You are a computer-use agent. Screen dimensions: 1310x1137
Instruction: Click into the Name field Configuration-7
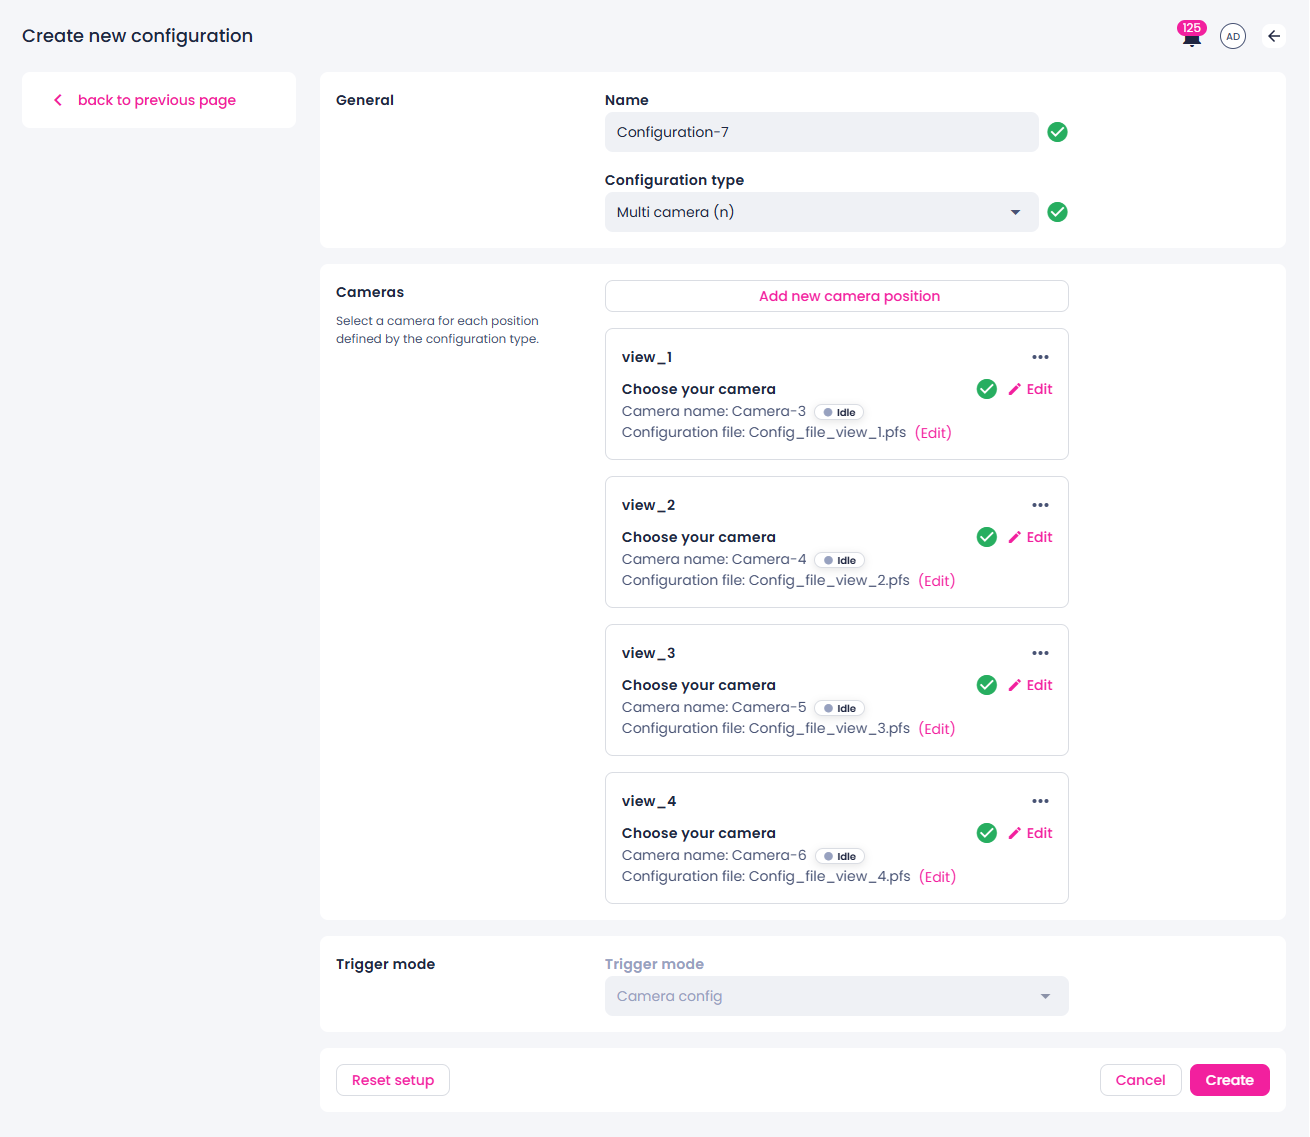pos(822,132)
